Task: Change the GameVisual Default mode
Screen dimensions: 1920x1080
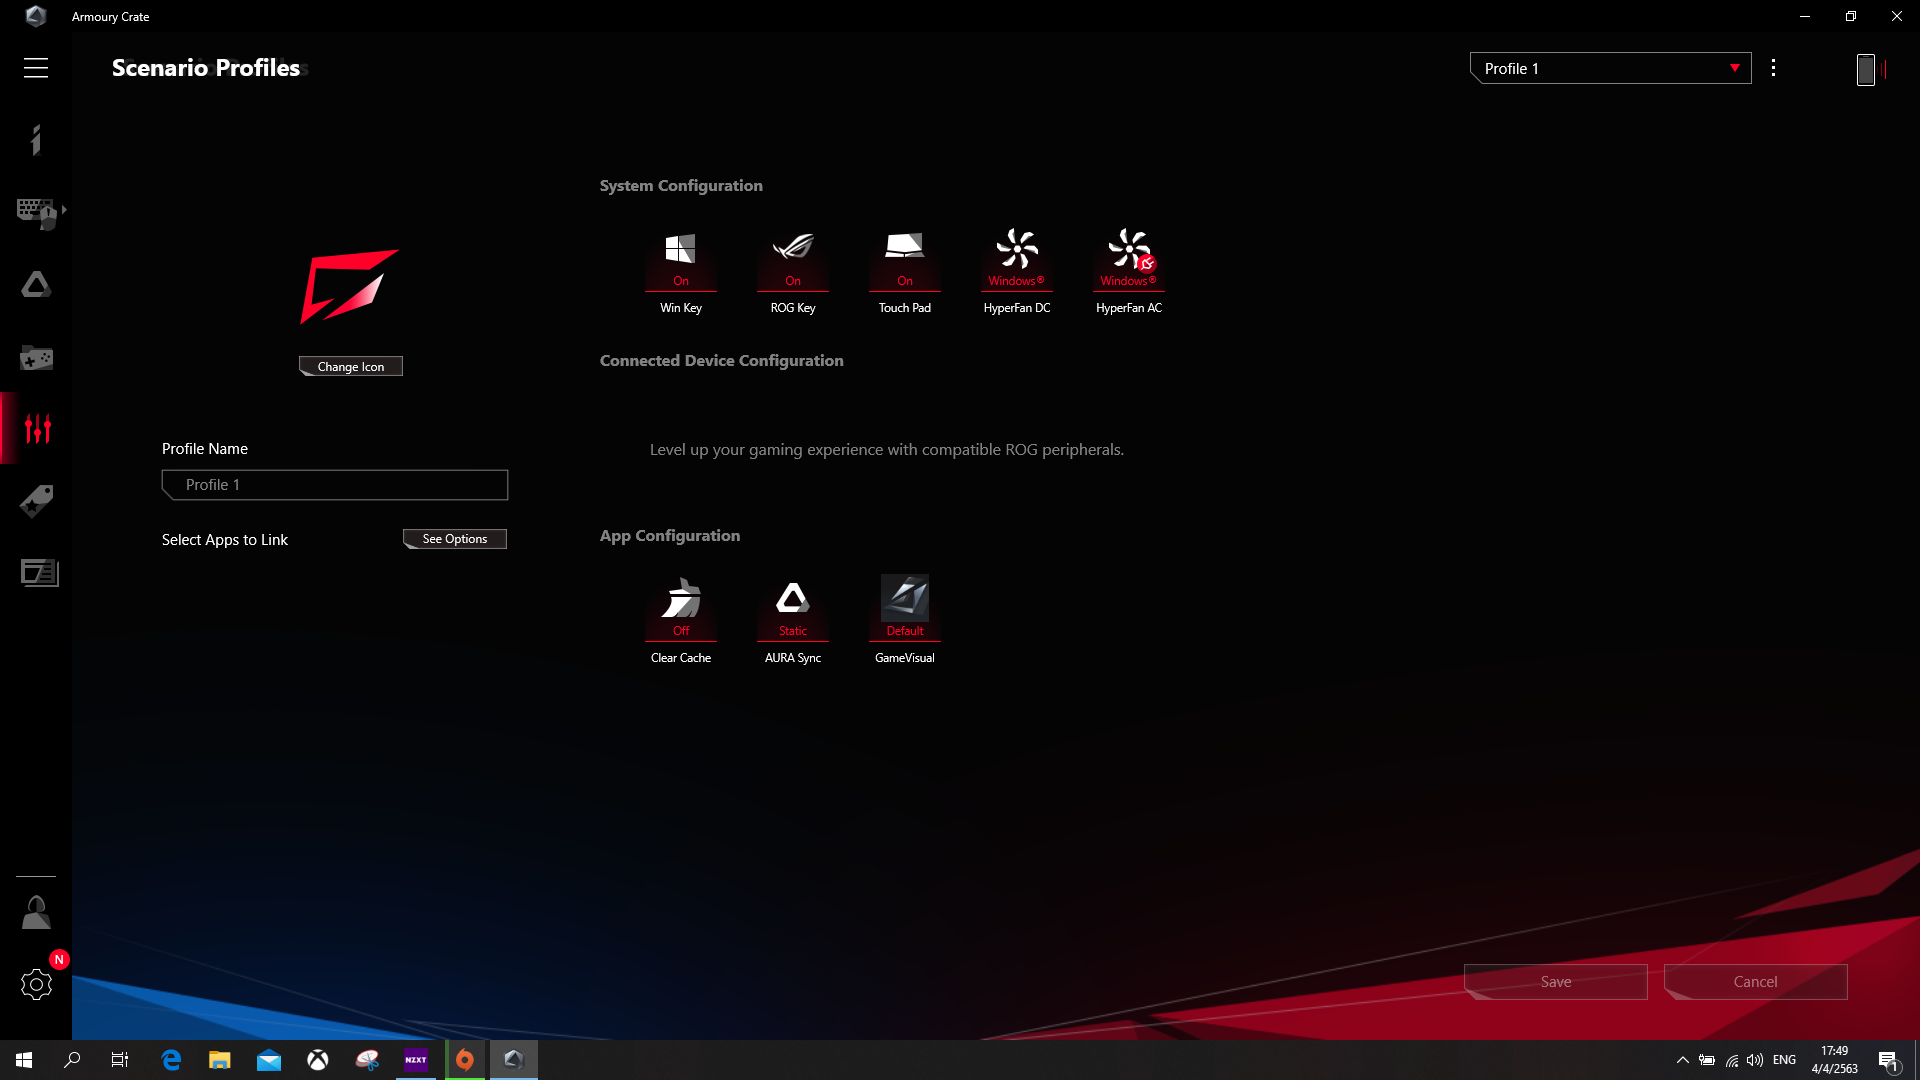Action: pos(905,621)
